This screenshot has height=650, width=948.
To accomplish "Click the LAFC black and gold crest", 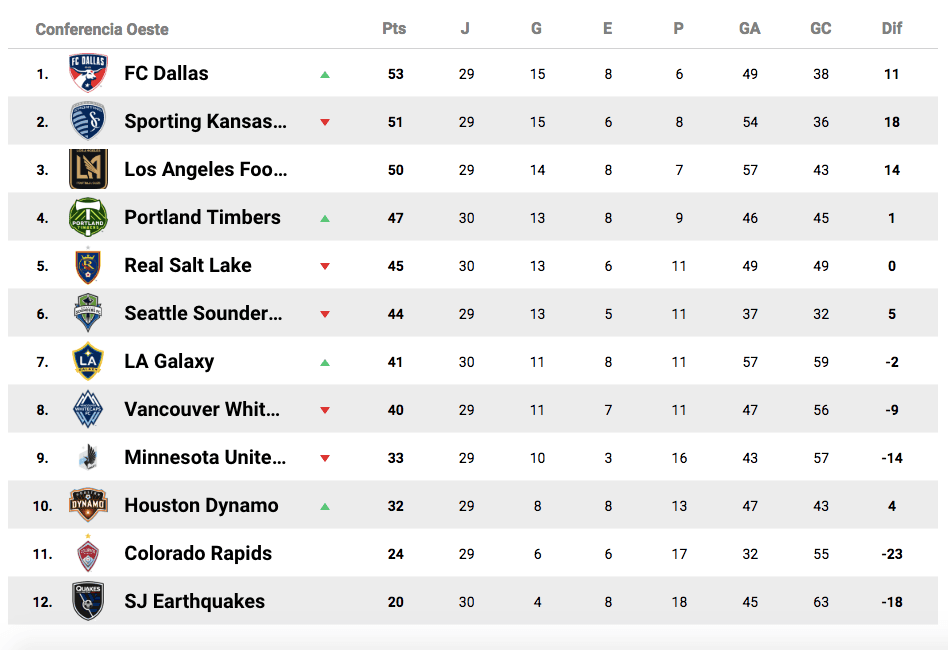I will tap(88, 169).
